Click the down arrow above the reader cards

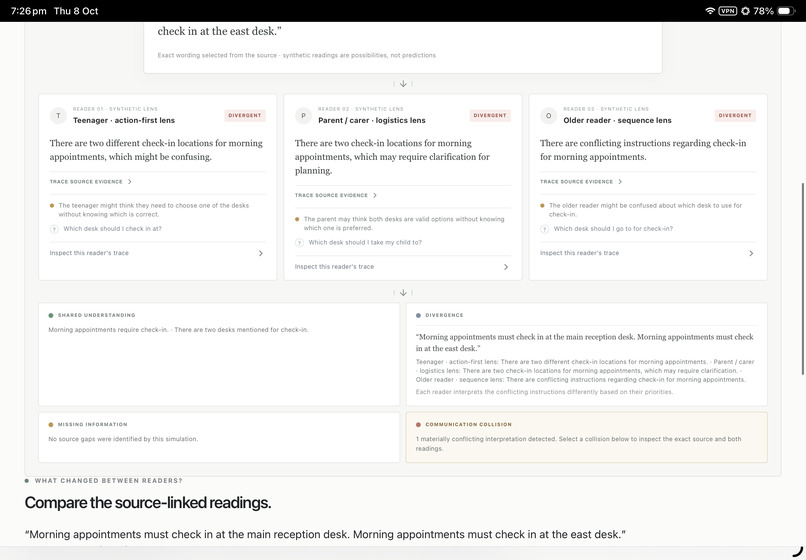pos(403,83)
